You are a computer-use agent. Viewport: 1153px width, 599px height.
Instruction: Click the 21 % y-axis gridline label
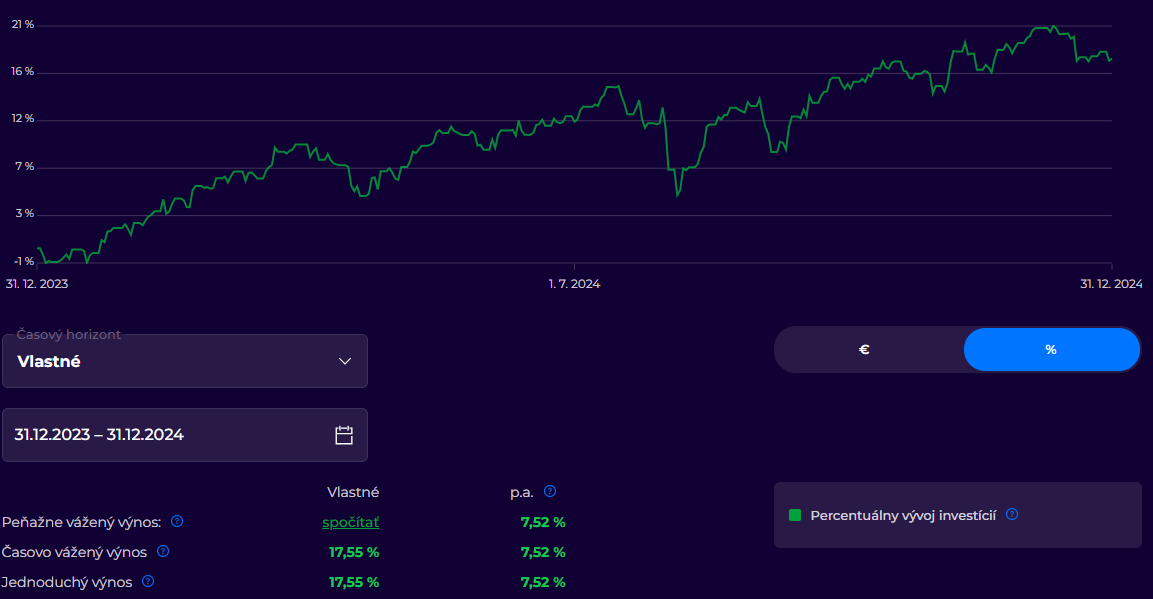23,25
